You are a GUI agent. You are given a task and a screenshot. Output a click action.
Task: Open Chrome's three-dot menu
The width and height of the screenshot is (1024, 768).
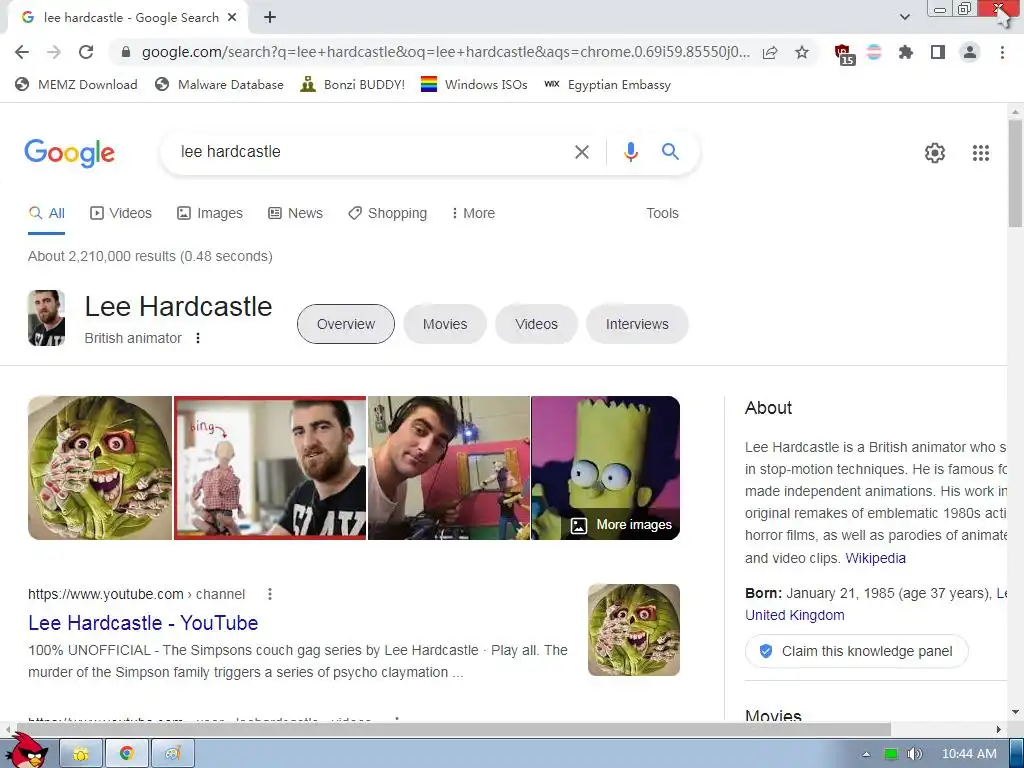1002,52
